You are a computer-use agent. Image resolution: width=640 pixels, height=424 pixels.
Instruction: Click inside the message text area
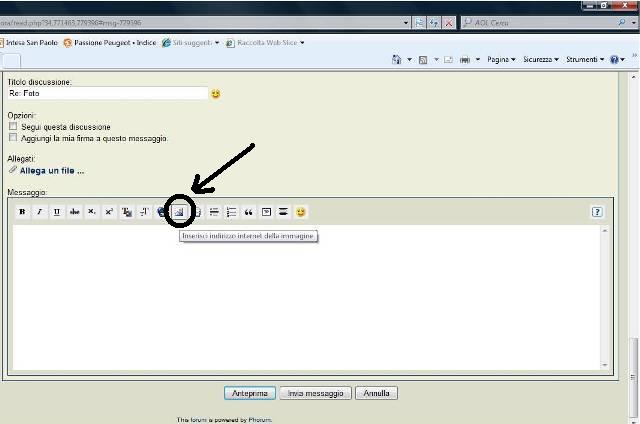pyautogui.click(x=306, y=297)
